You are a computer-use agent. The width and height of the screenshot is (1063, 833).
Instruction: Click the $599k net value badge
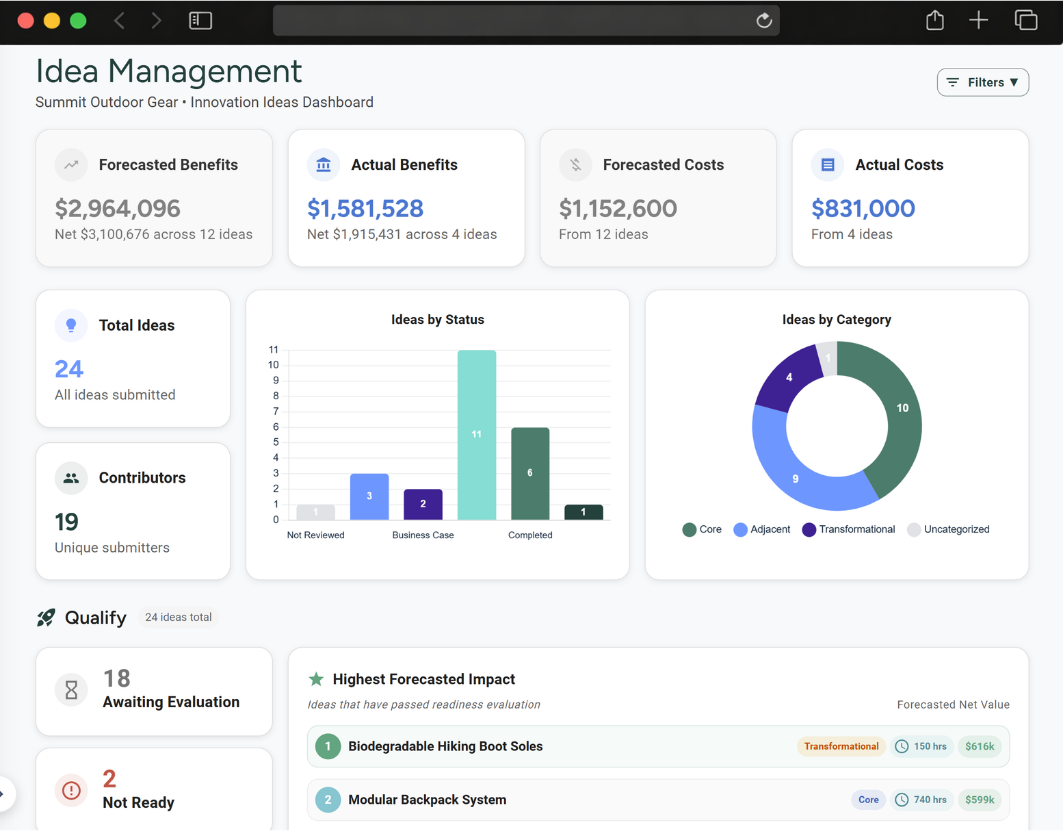[980, 800]
